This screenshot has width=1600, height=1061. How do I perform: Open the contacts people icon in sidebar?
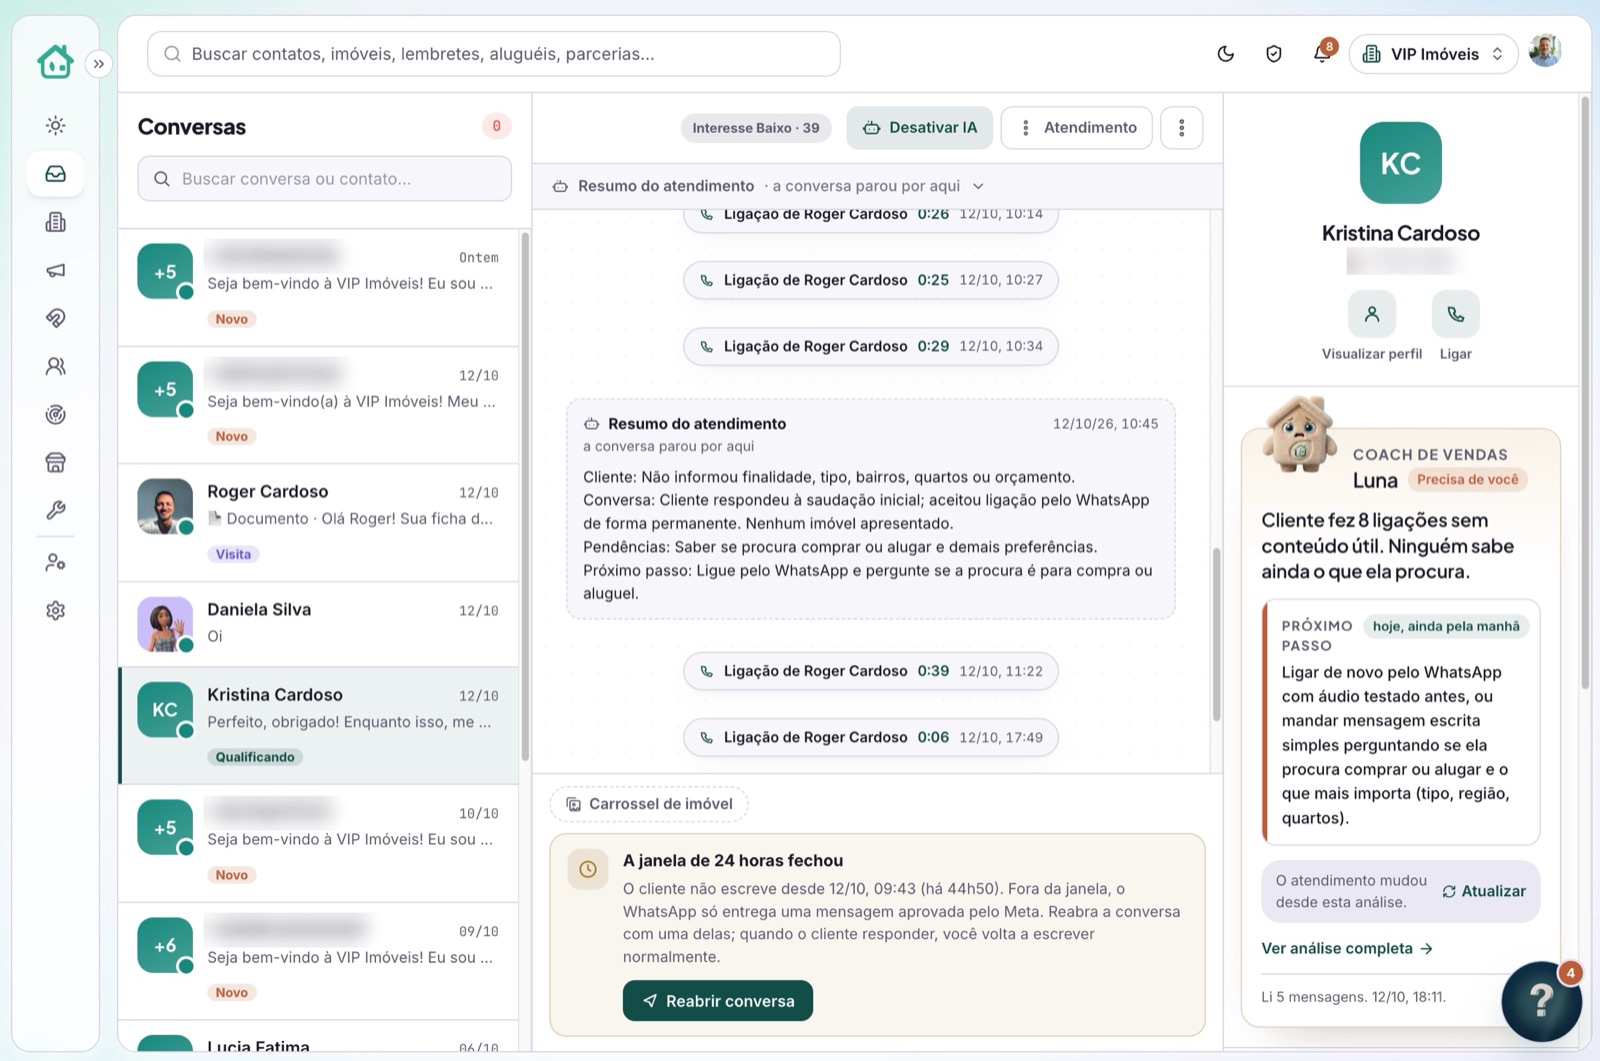click(56, 366)
